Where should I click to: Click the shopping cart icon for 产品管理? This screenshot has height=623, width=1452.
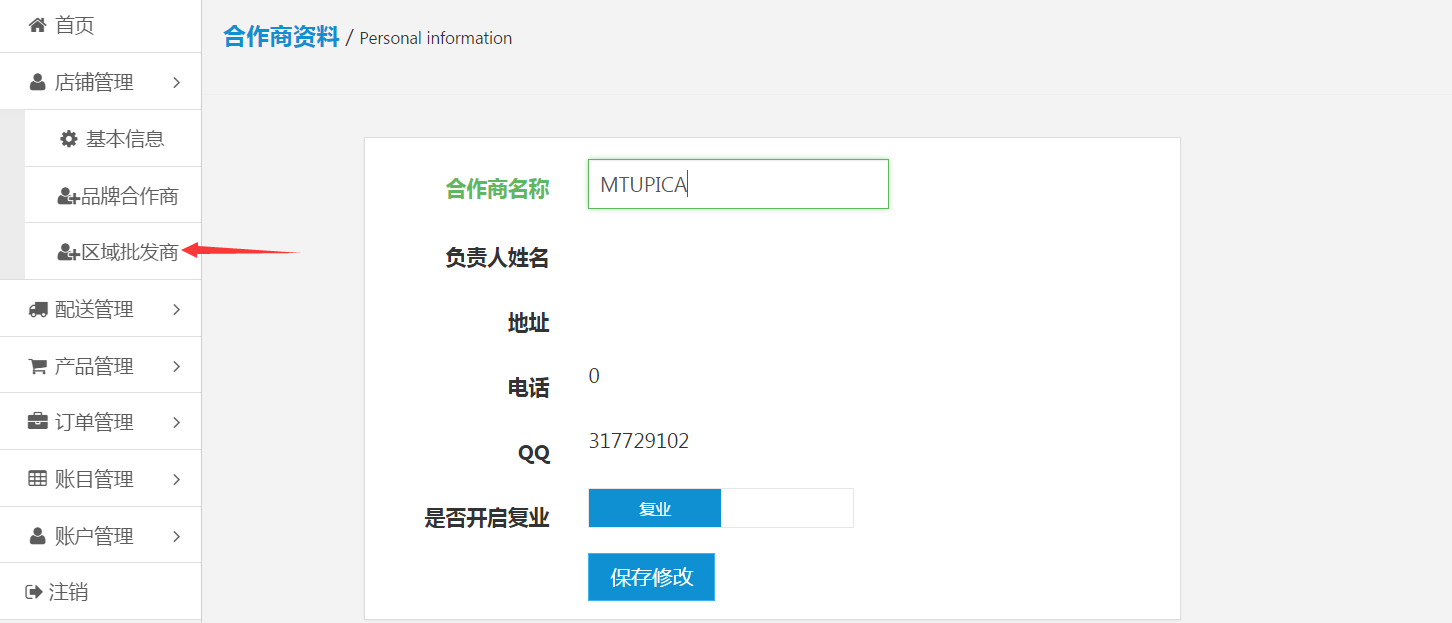pyautogui.click(x=38, y=367)
